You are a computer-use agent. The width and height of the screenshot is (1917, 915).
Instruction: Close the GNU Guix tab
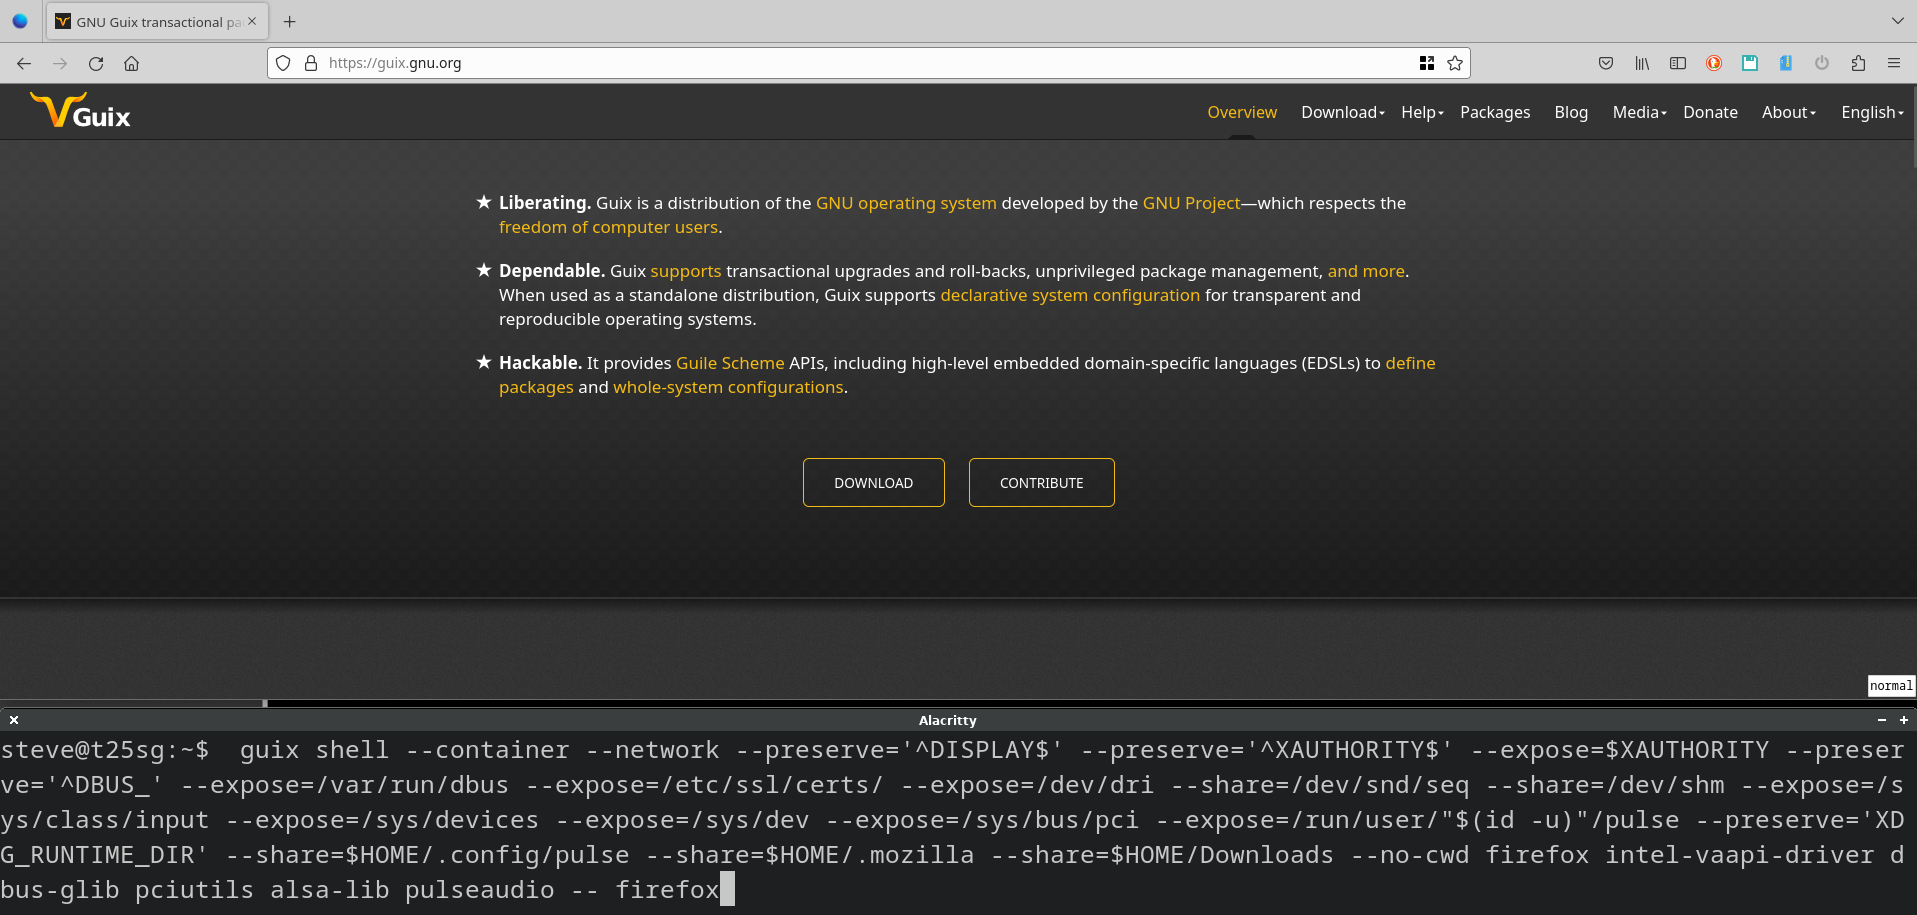[252, 21]
